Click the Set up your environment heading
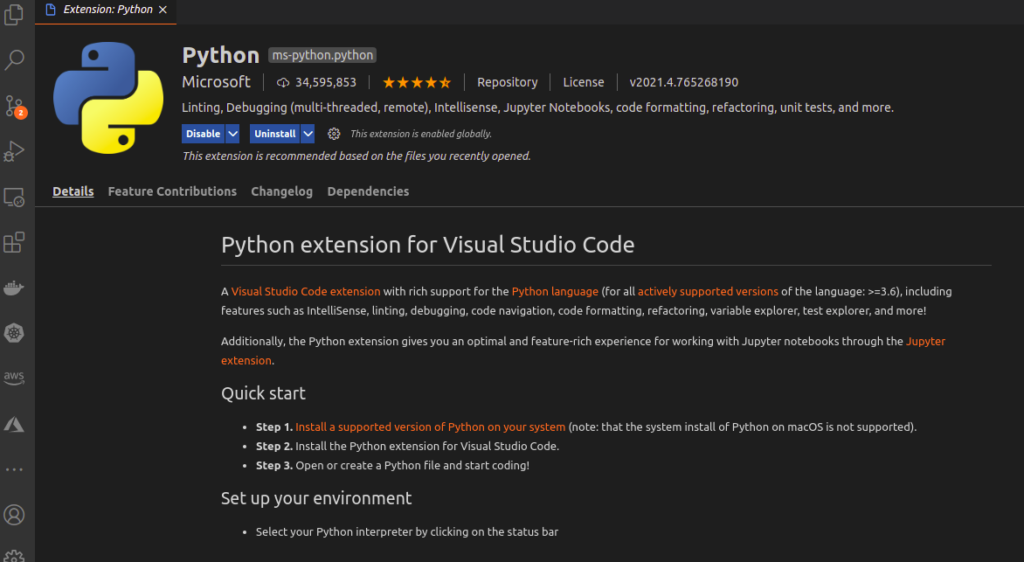Viewport: 1024px width, 562px height. [316, 498]
